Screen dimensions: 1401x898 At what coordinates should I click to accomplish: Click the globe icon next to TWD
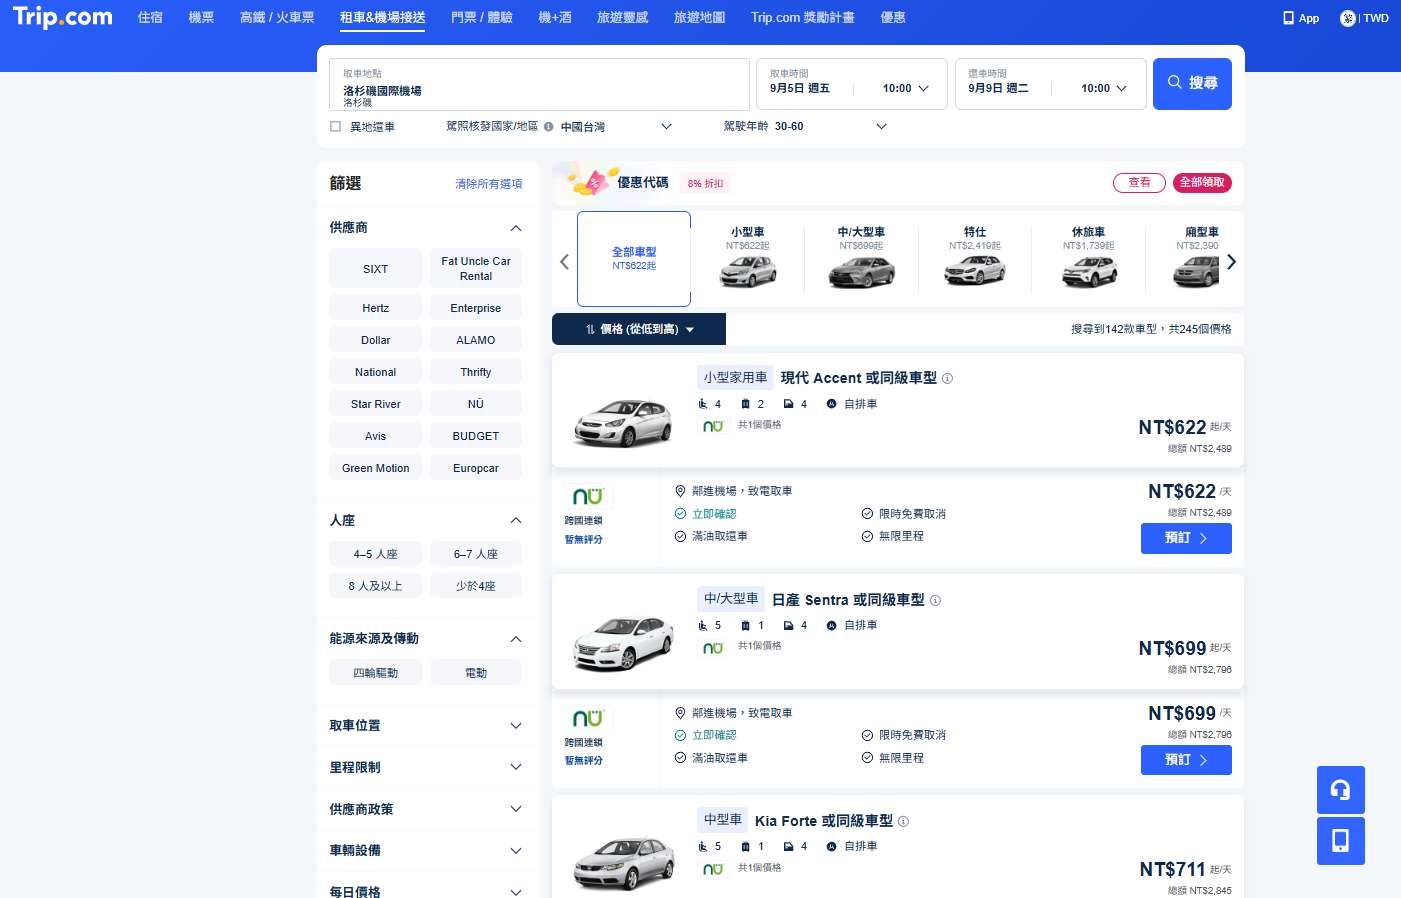tap(1347, 17)
